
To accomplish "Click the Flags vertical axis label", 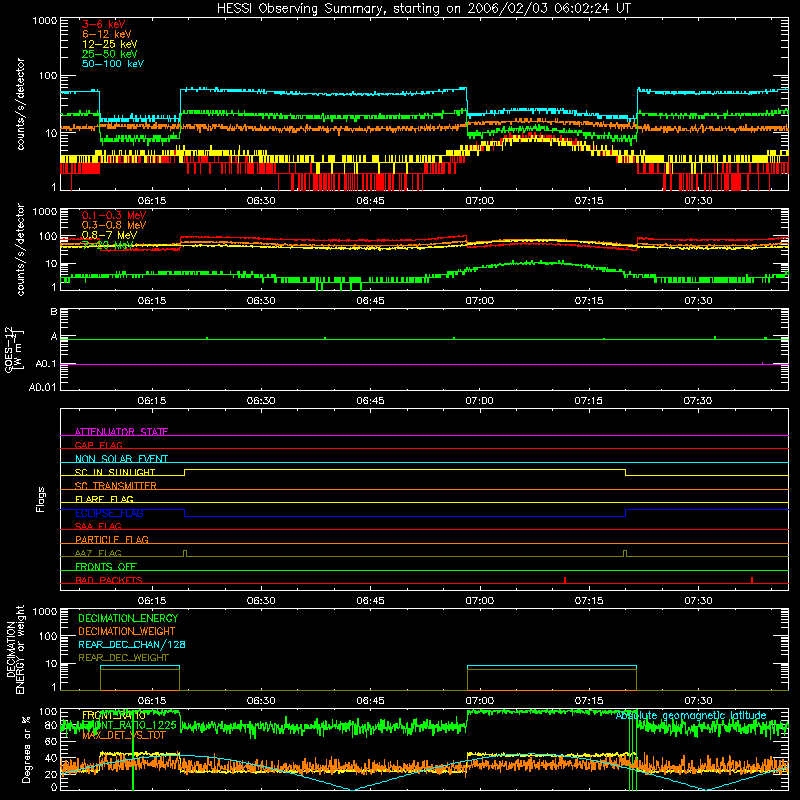I will pyautogui.click(x=40, y=499).
